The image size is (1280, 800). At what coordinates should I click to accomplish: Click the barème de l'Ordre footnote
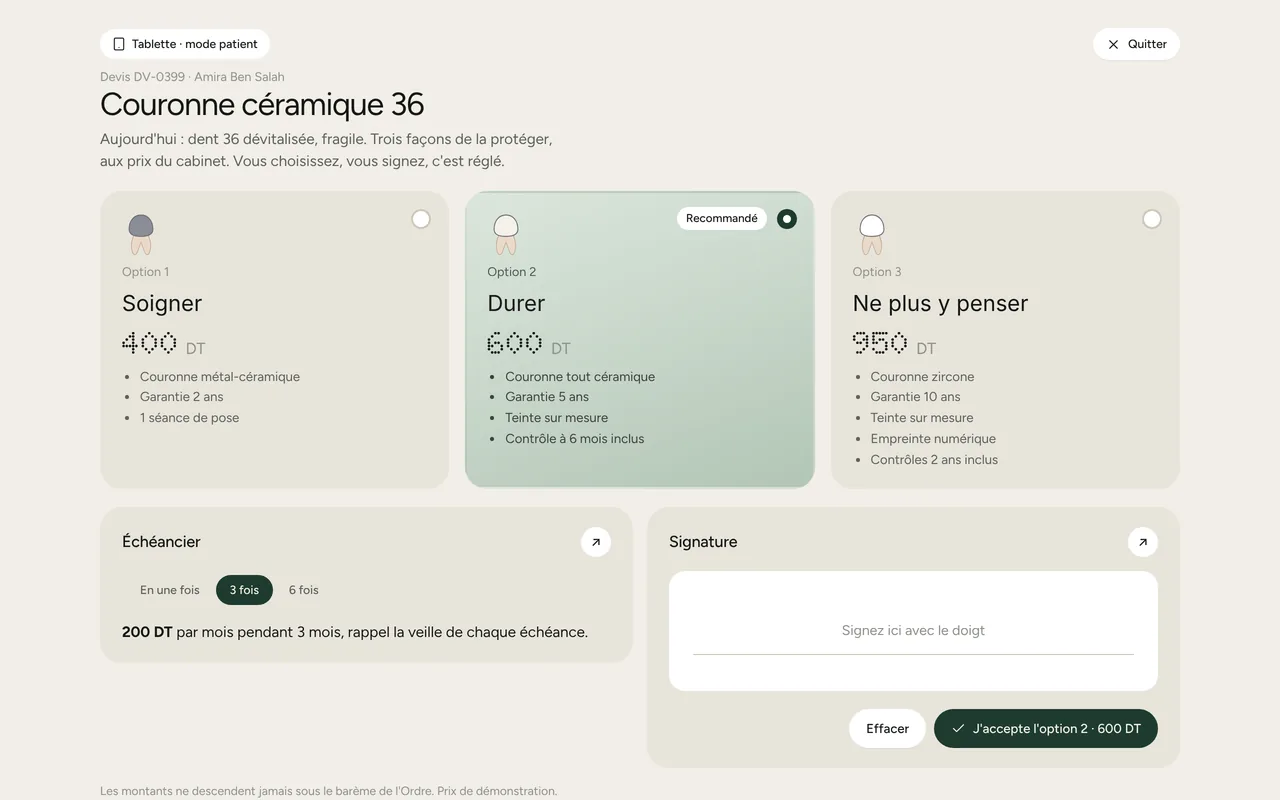[328, 791]
